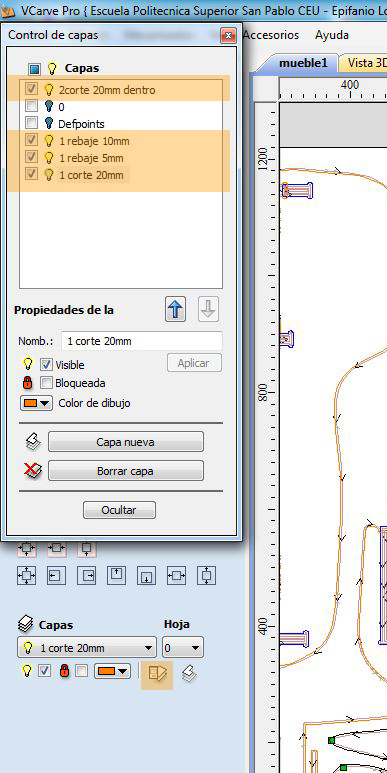
Task: Select '1 rebaje 10mm' layer name
Action: tap(94, 141)
